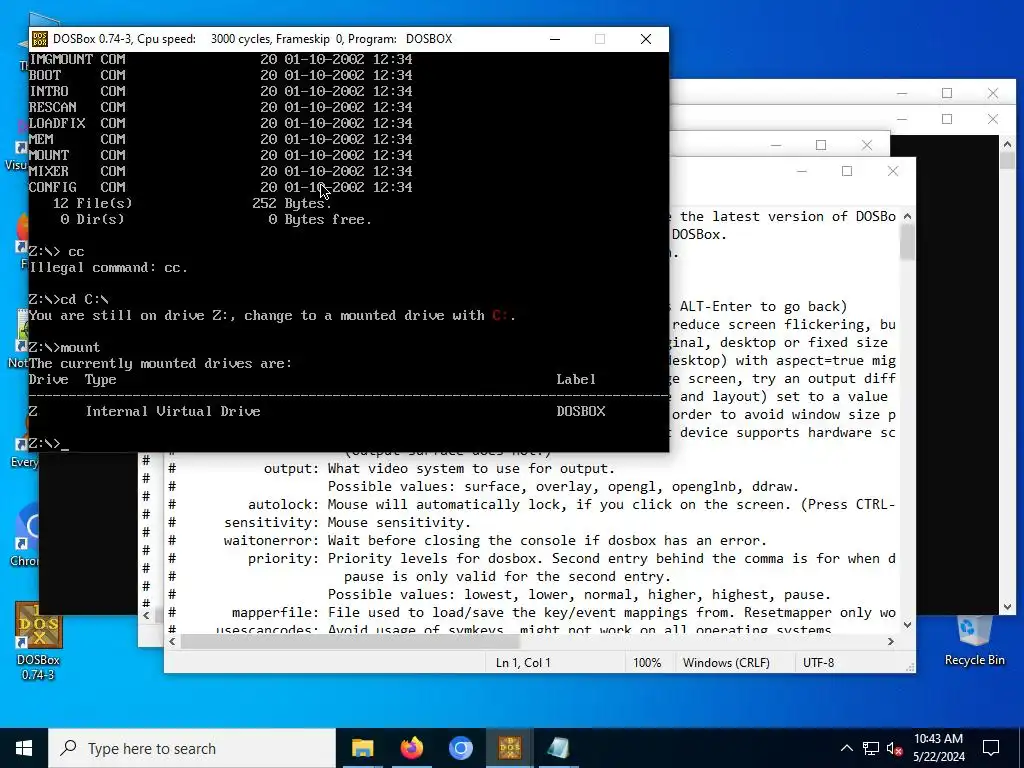Click Windows (CRLF) status entry
The width and height of the screenshot is (1024, 768).
point(726,663)
